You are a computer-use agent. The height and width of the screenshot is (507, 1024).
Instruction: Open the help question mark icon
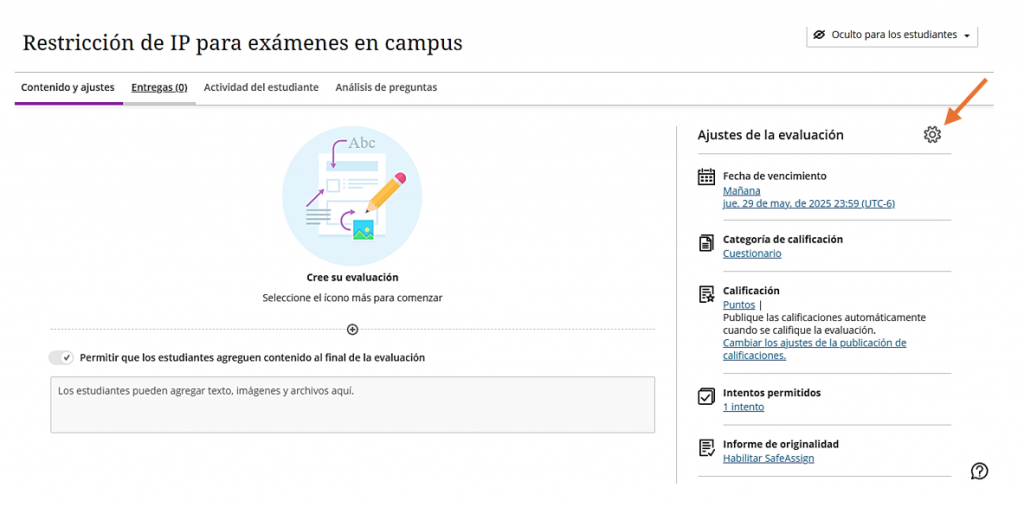[x=980, y=470]
